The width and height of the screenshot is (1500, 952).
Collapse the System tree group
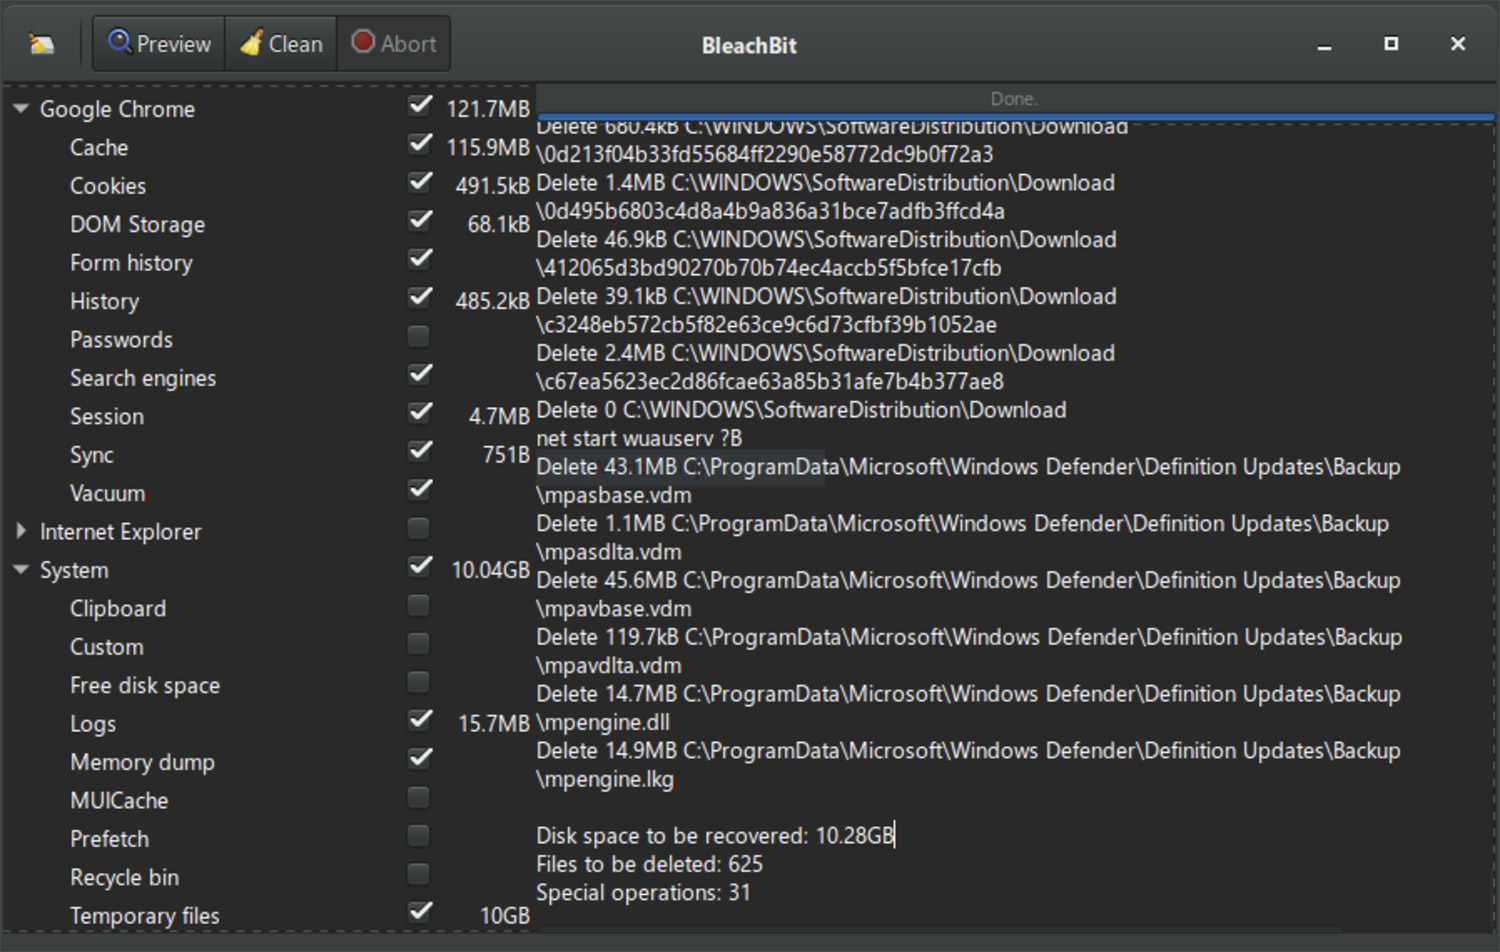coord(21,569)
